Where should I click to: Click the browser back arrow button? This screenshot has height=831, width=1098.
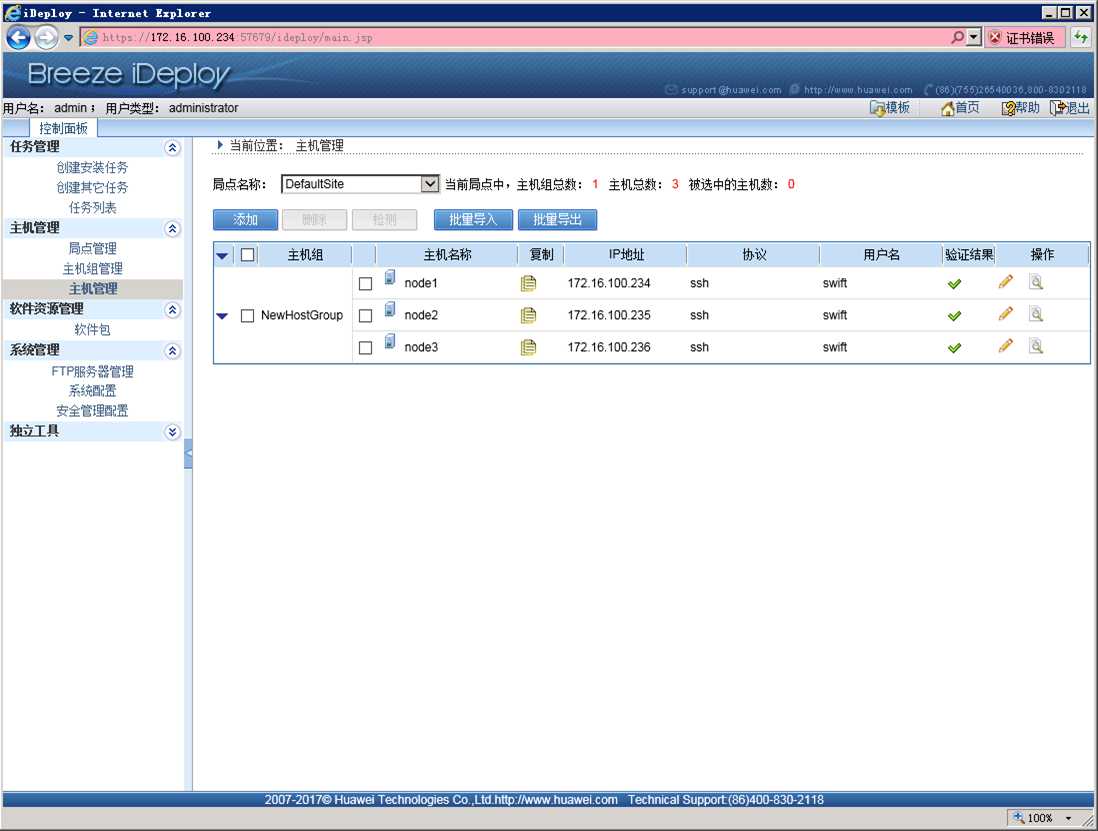point(18,37)
